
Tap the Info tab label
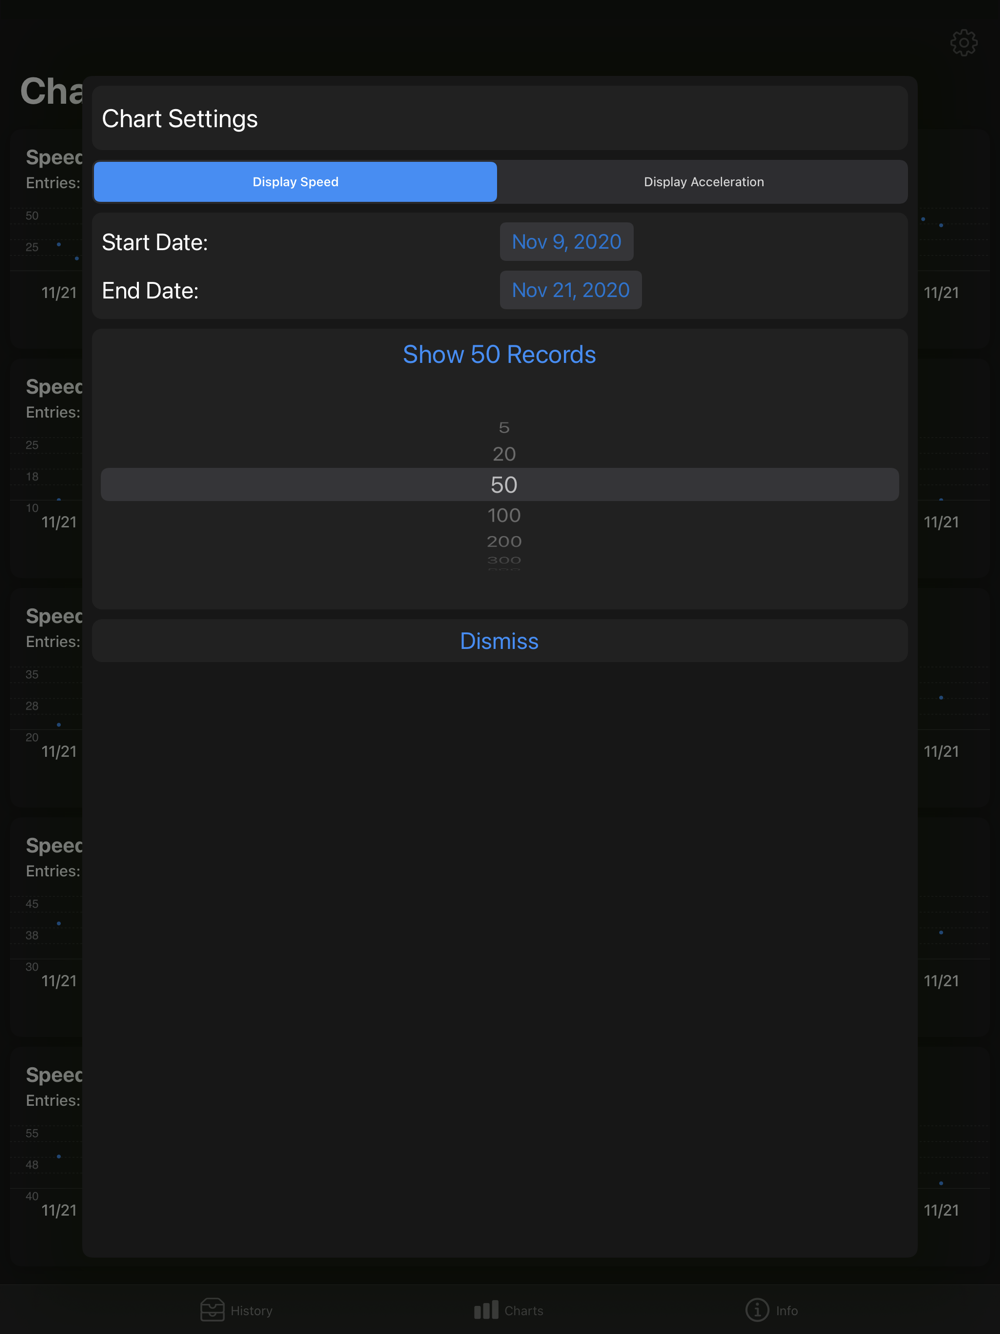[787, 1311]
